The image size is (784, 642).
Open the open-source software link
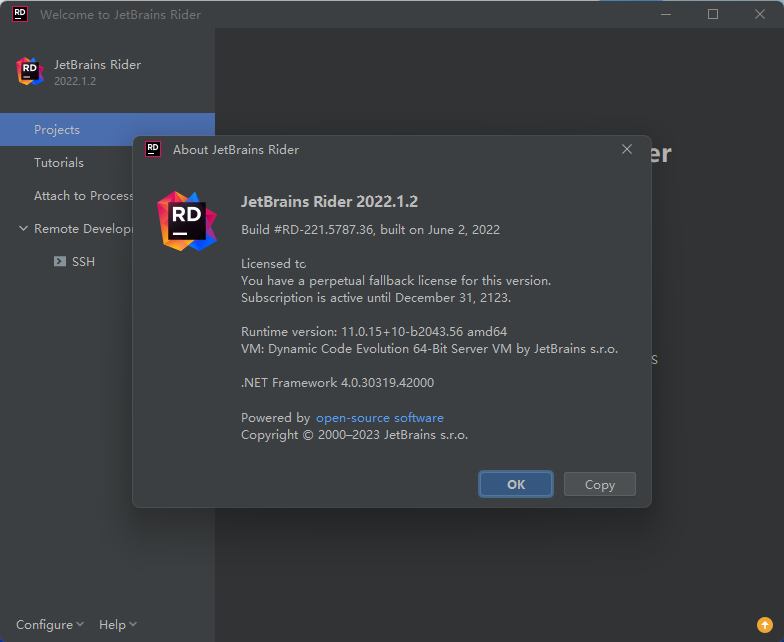[x=380, y=418]
